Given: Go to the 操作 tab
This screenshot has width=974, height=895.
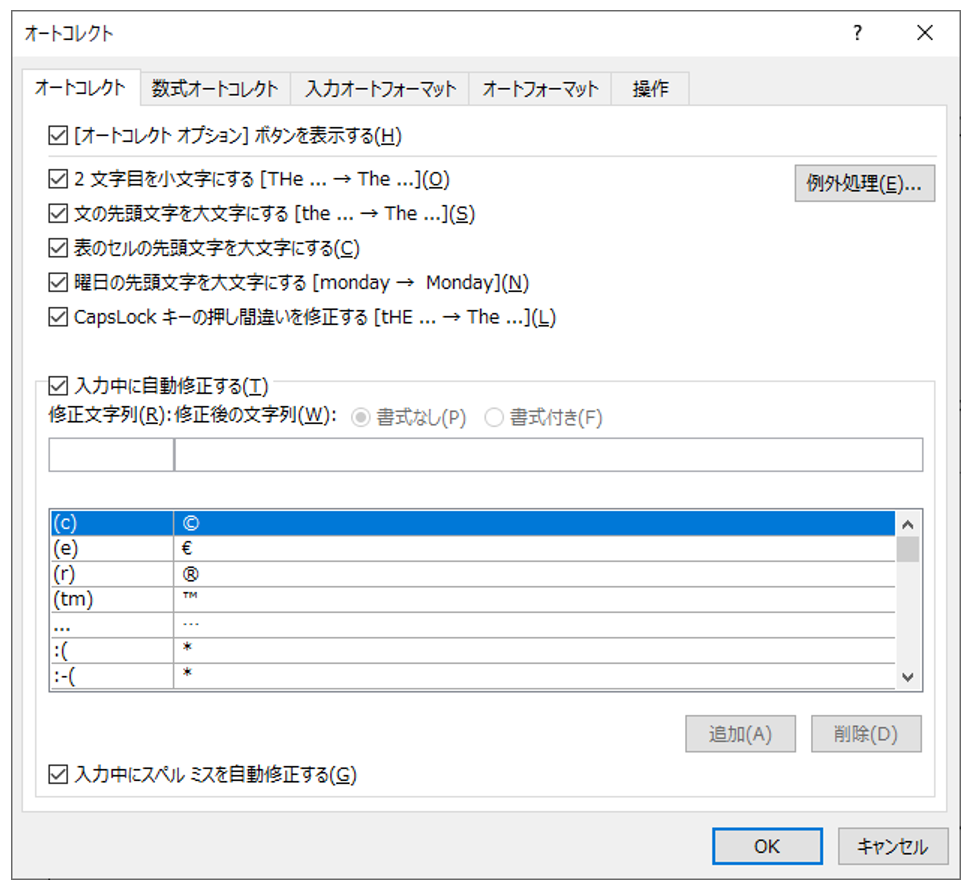Looking at the screenshot, I should coord(650,89).
